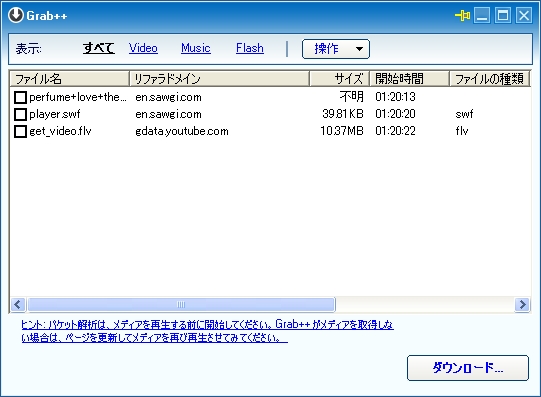Check the player.swf file checkbox
541x397 pixels.
click(x=20, y=114)
